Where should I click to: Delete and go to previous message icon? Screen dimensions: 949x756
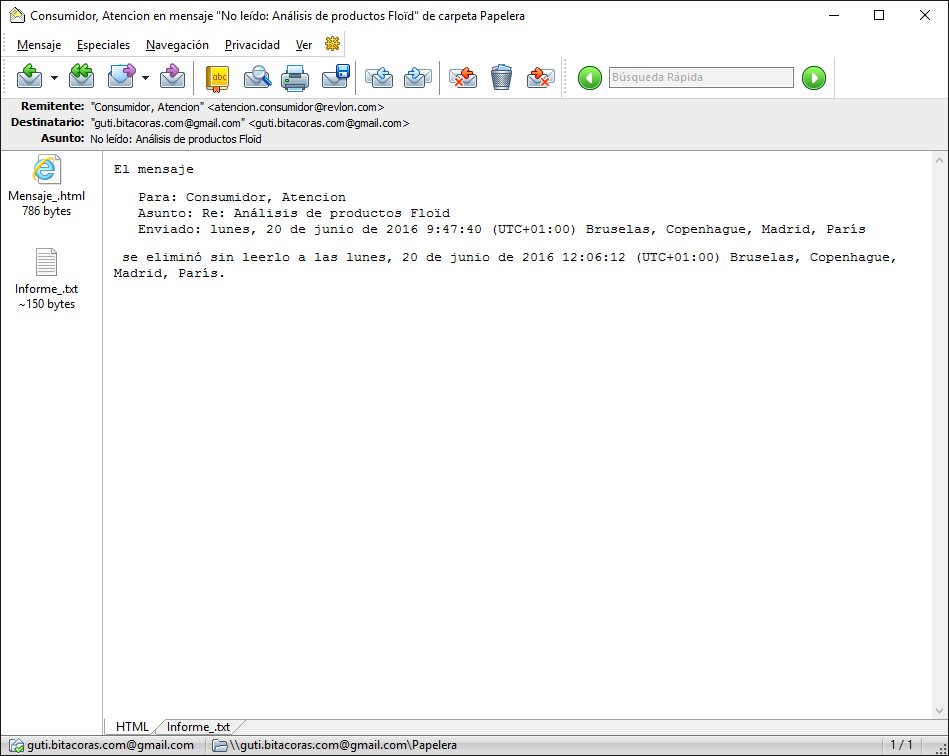click(462, 77)
